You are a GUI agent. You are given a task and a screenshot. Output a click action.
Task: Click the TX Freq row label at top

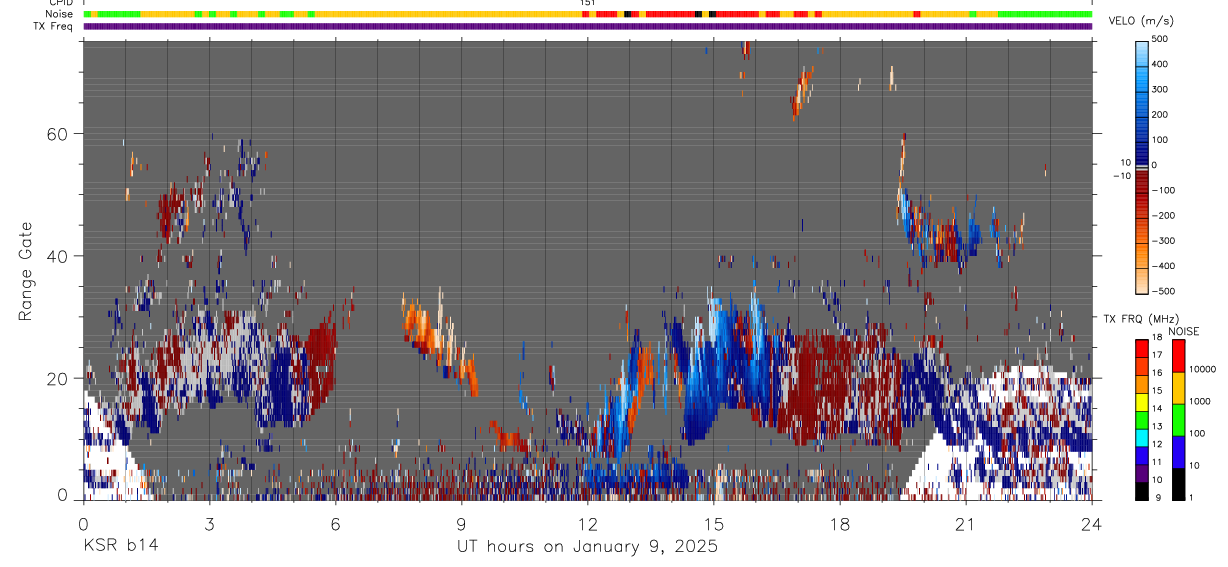[54, 26]
